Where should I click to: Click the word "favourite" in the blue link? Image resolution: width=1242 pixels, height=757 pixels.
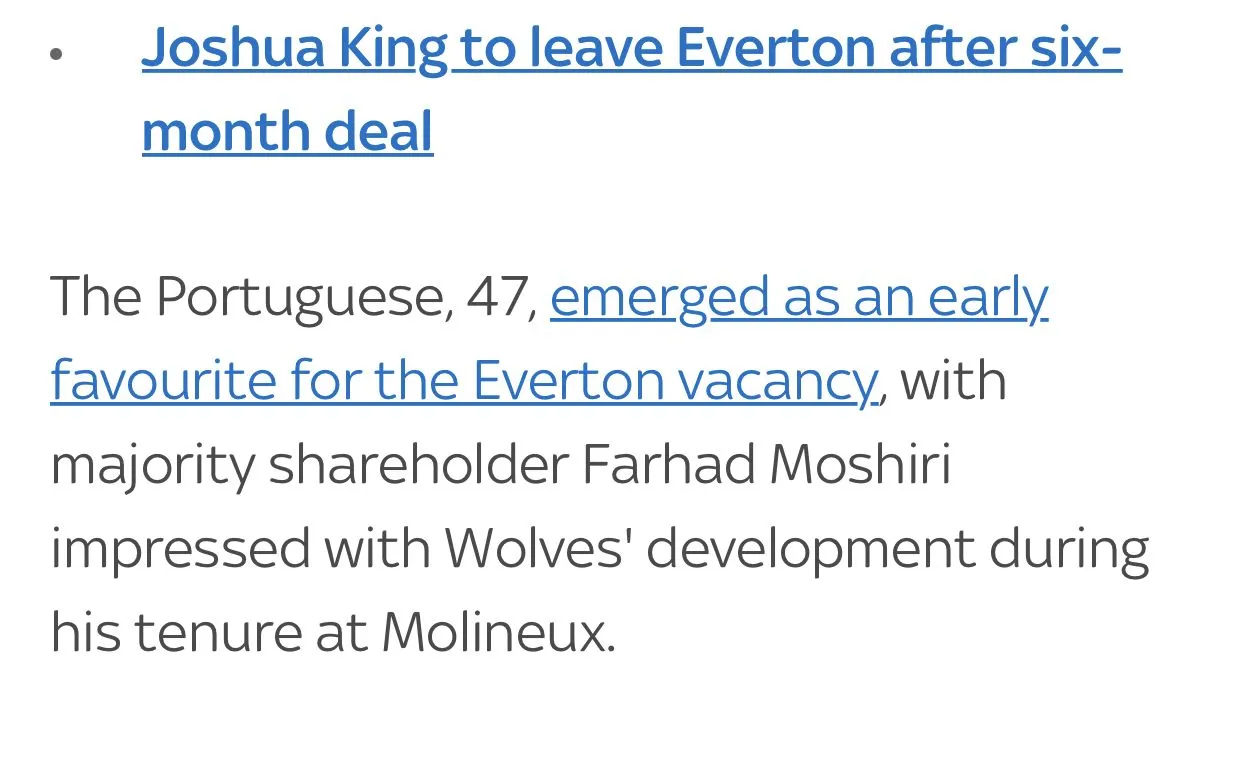163,382
